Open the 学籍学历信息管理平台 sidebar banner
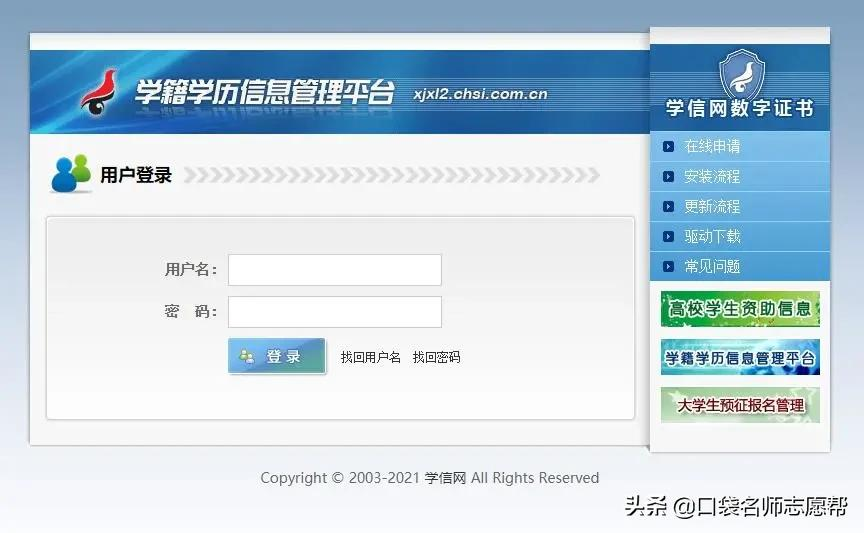This screenshot has width=864, height=533. coord(740,357)
